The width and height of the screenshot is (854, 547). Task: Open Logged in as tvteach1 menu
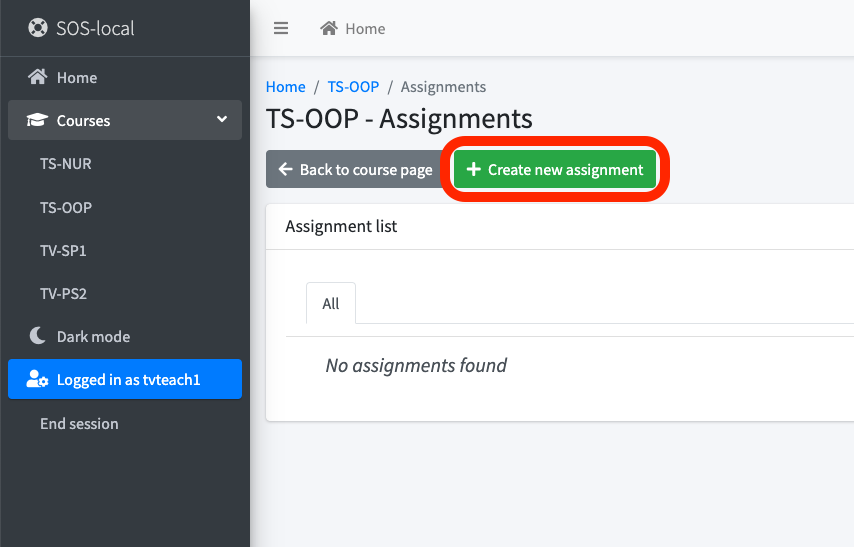point(125,379)
